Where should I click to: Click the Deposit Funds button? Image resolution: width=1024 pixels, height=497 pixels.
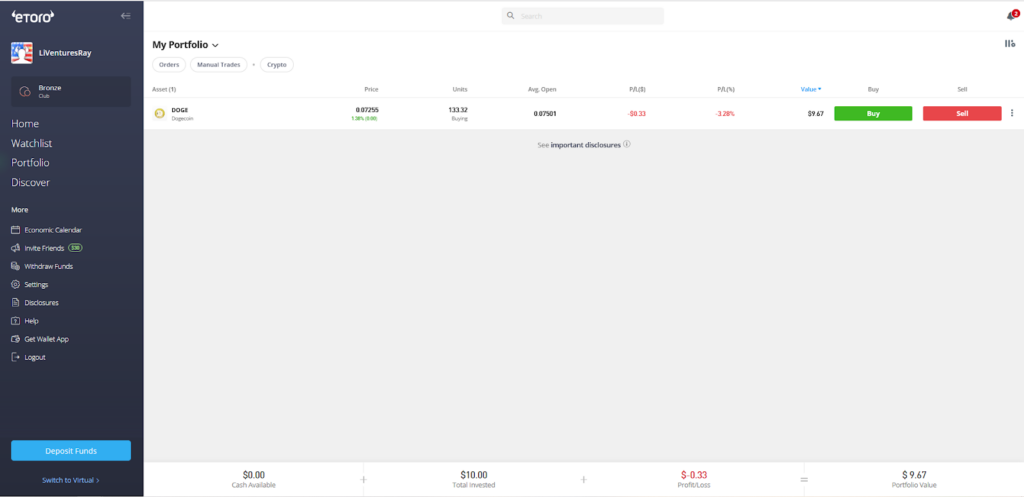click(x=71, y=451)
